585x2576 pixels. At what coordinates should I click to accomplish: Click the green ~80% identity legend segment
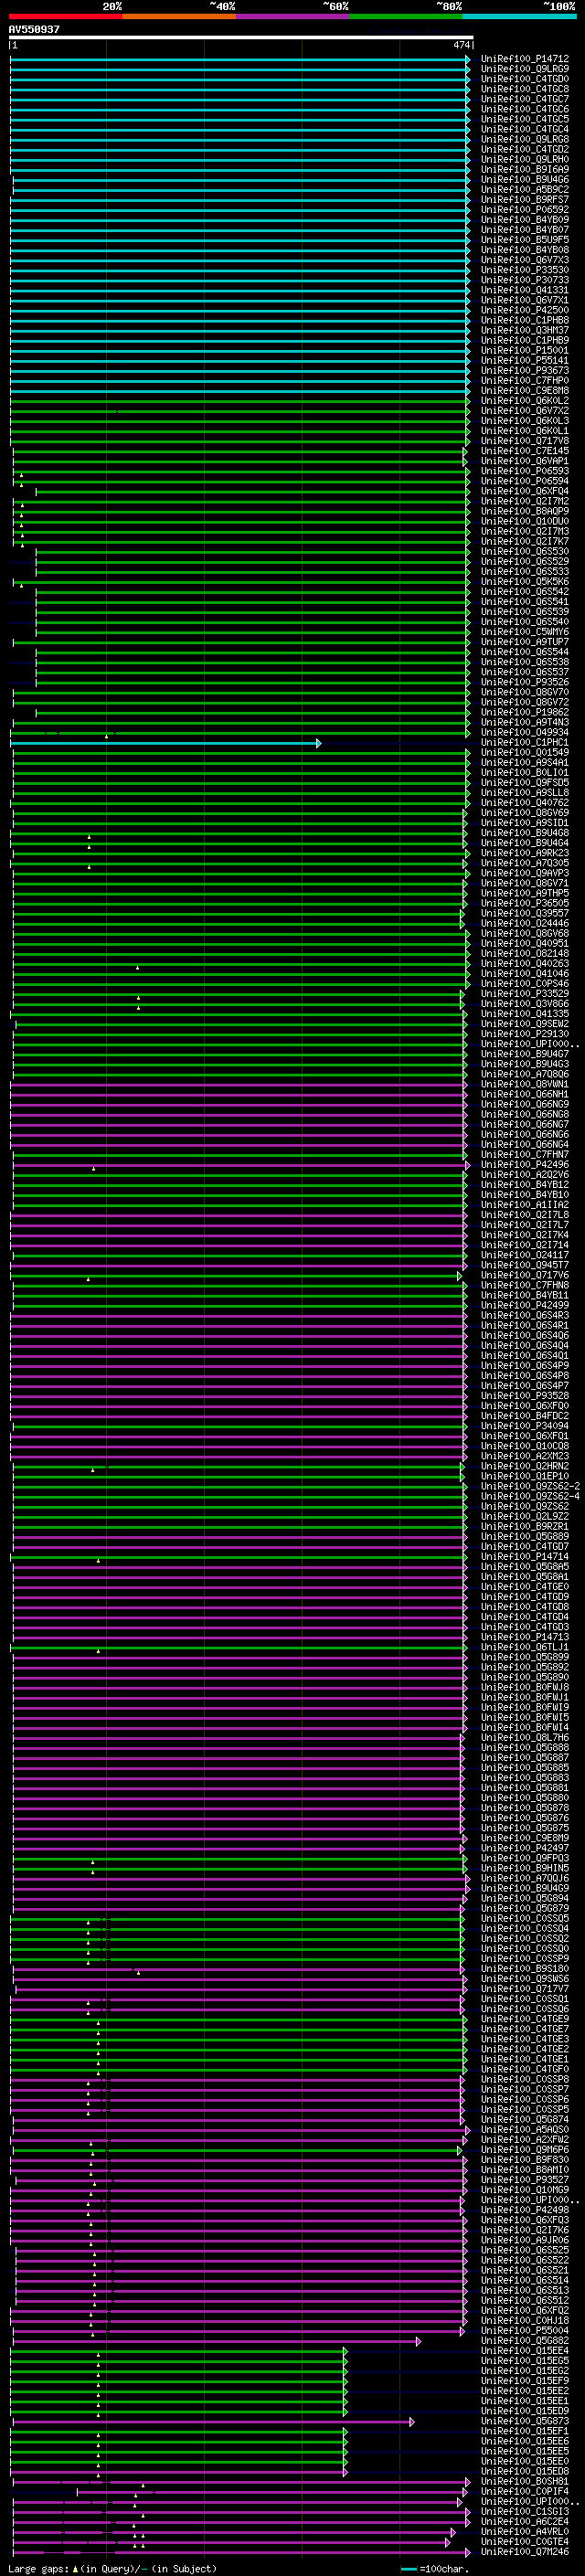pyautogui.click(x=406, y=17)
